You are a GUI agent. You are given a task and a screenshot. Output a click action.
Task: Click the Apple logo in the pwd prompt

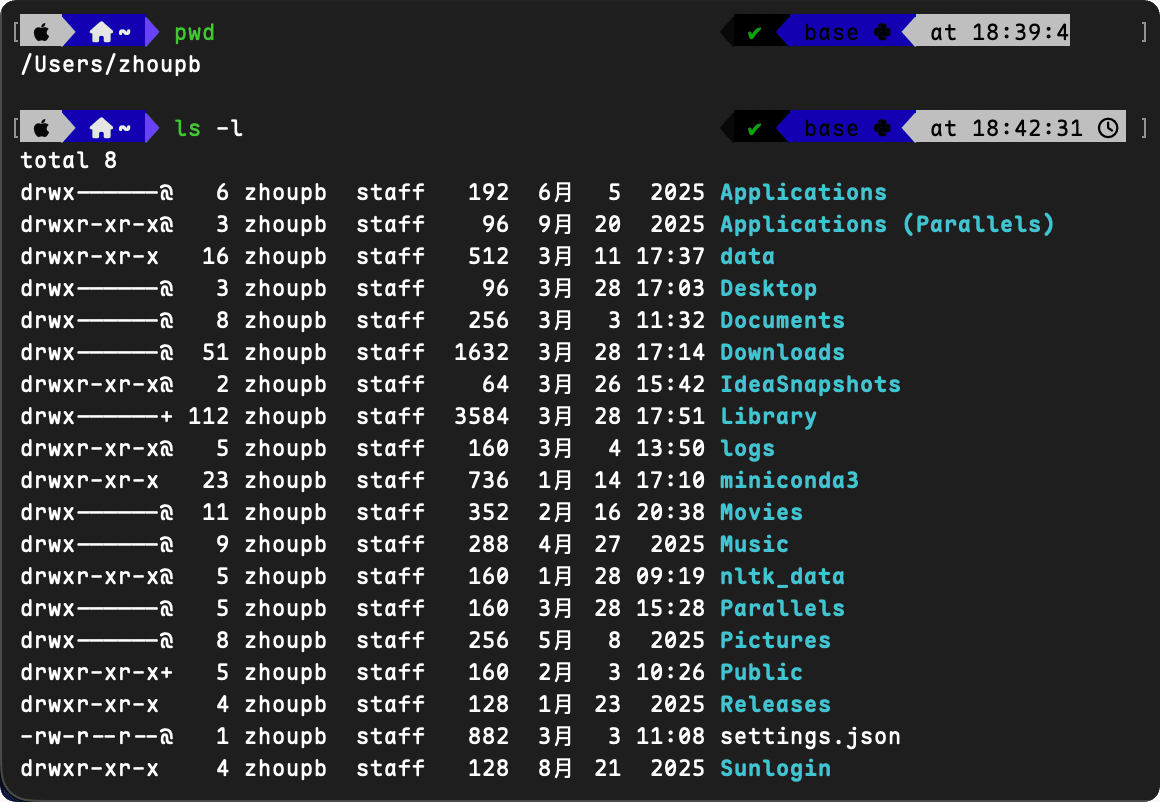click(42, 33)
